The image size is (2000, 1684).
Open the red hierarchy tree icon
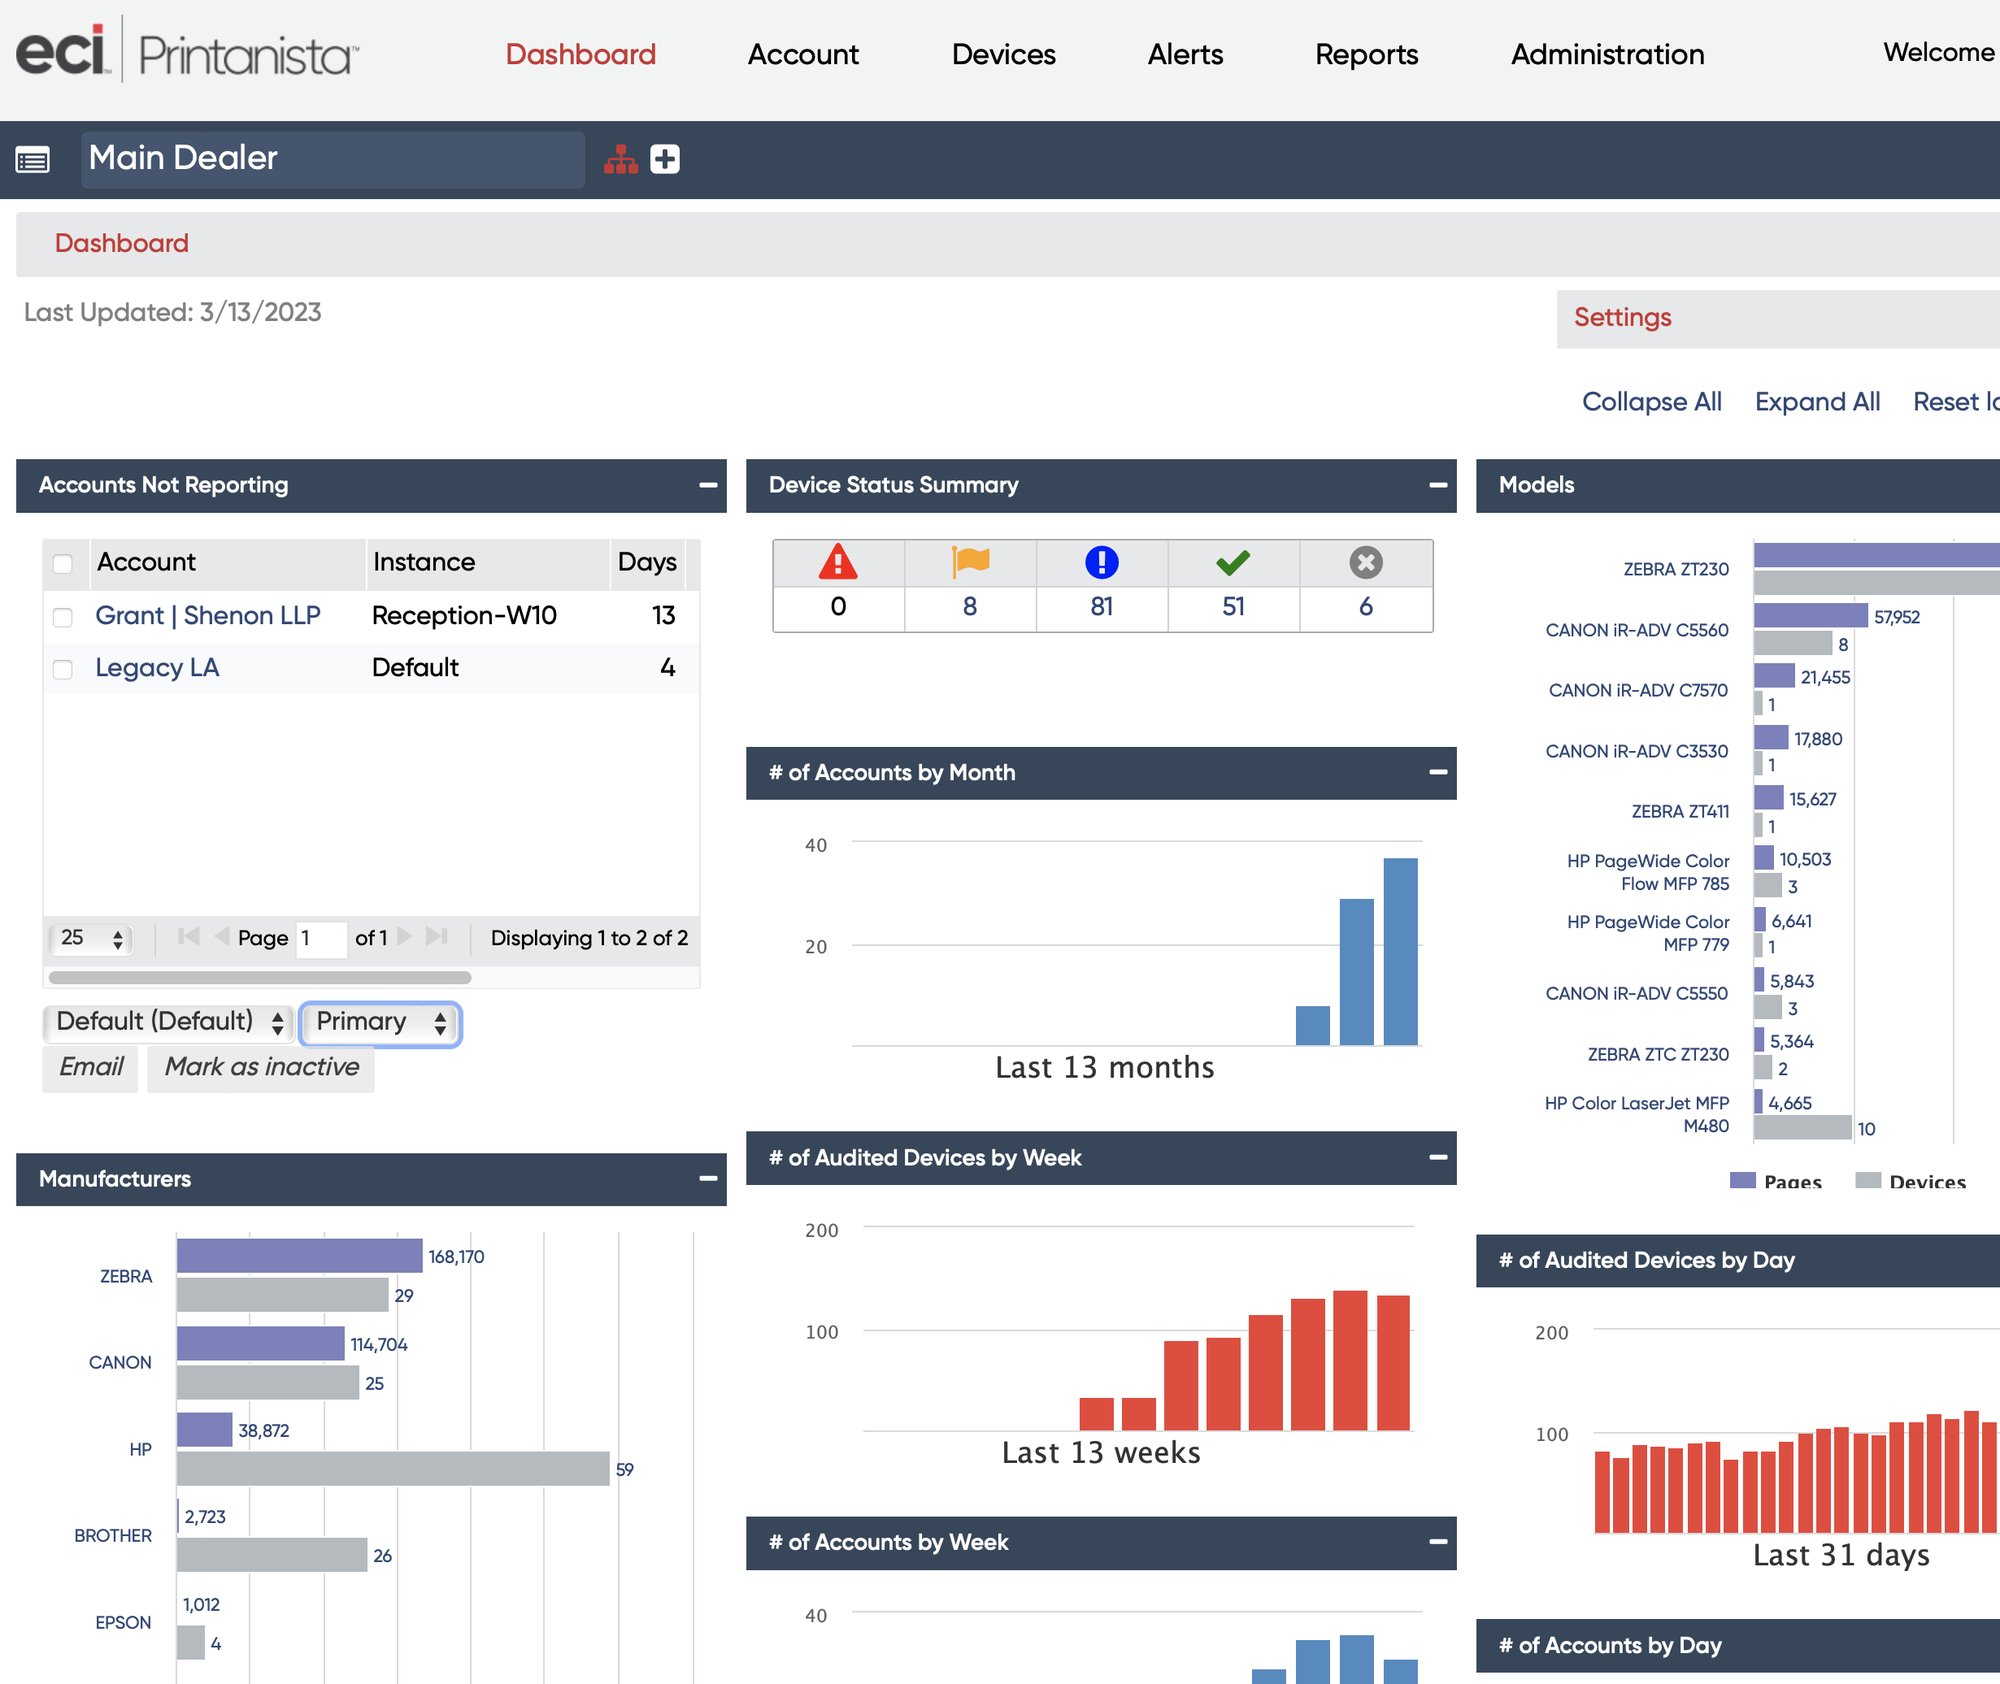[x=621, y=160]
